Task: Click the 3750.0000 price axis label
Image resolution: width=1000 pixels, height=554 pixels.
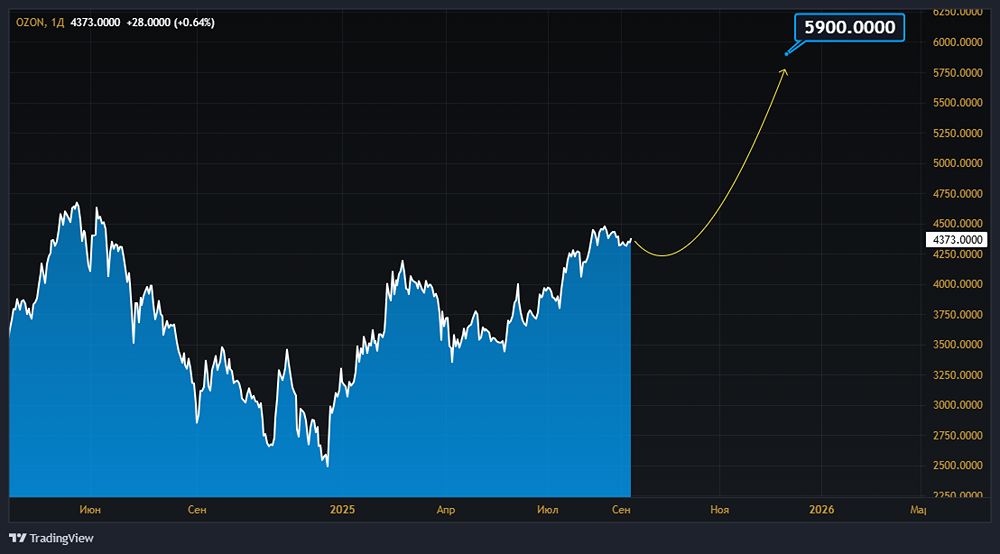Action: 957,314
